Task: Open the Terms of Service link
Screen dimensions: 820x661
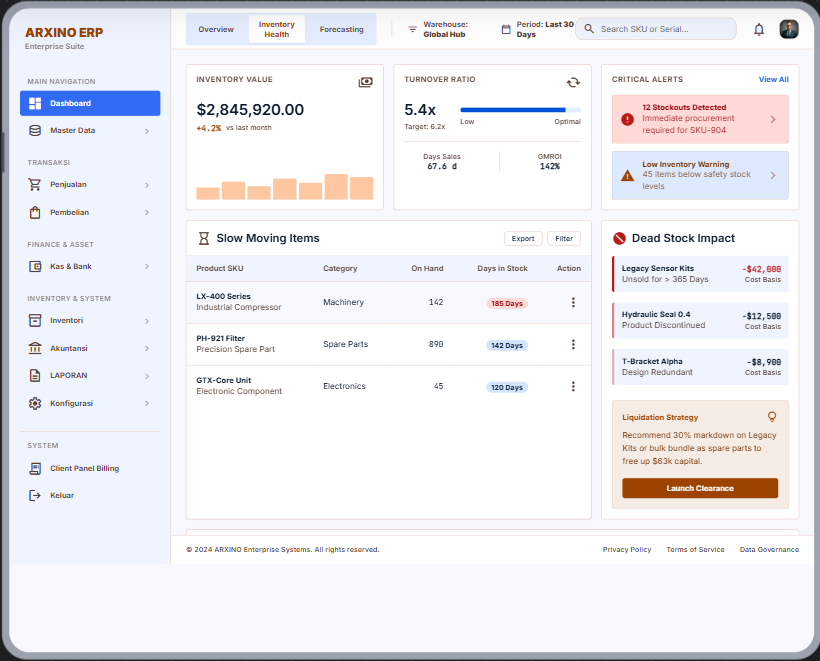Action: (x=695, y=550)
